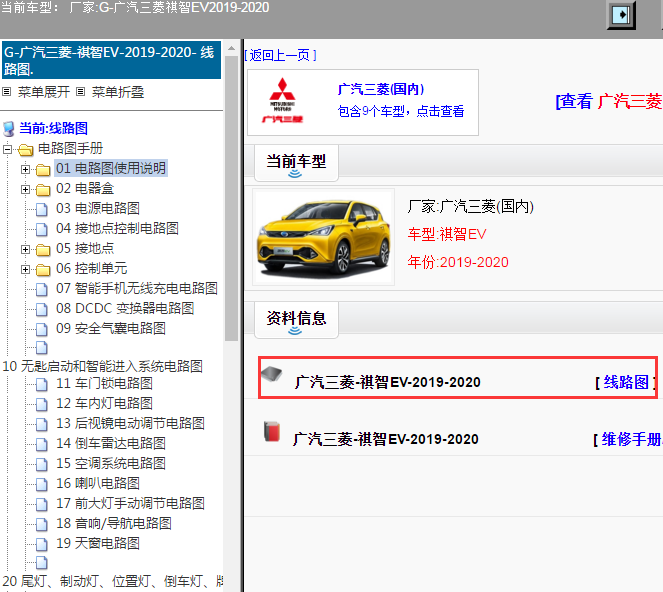This screenshot has width=663, height=592.
Task: Click the 菜单展开 expand-all icon
Action: click(7, 91)
